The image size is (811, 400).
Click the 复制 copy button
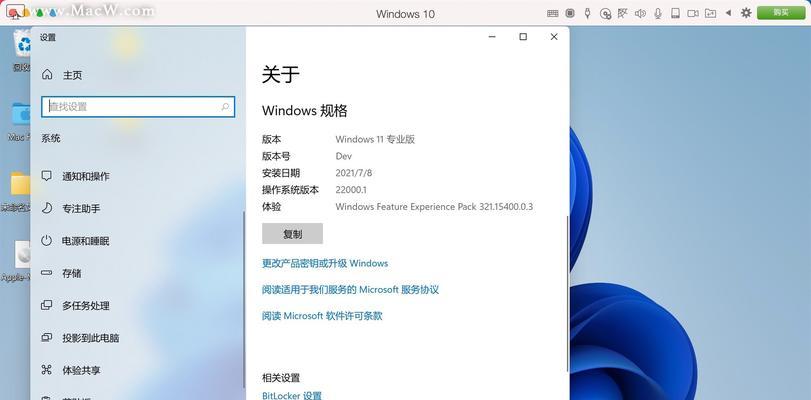click(292, 233)
